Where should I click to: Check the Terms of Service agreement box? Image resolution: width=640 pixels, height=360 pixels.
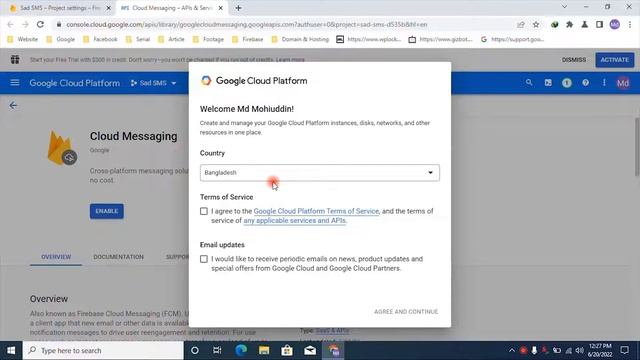tap(204, 211)
